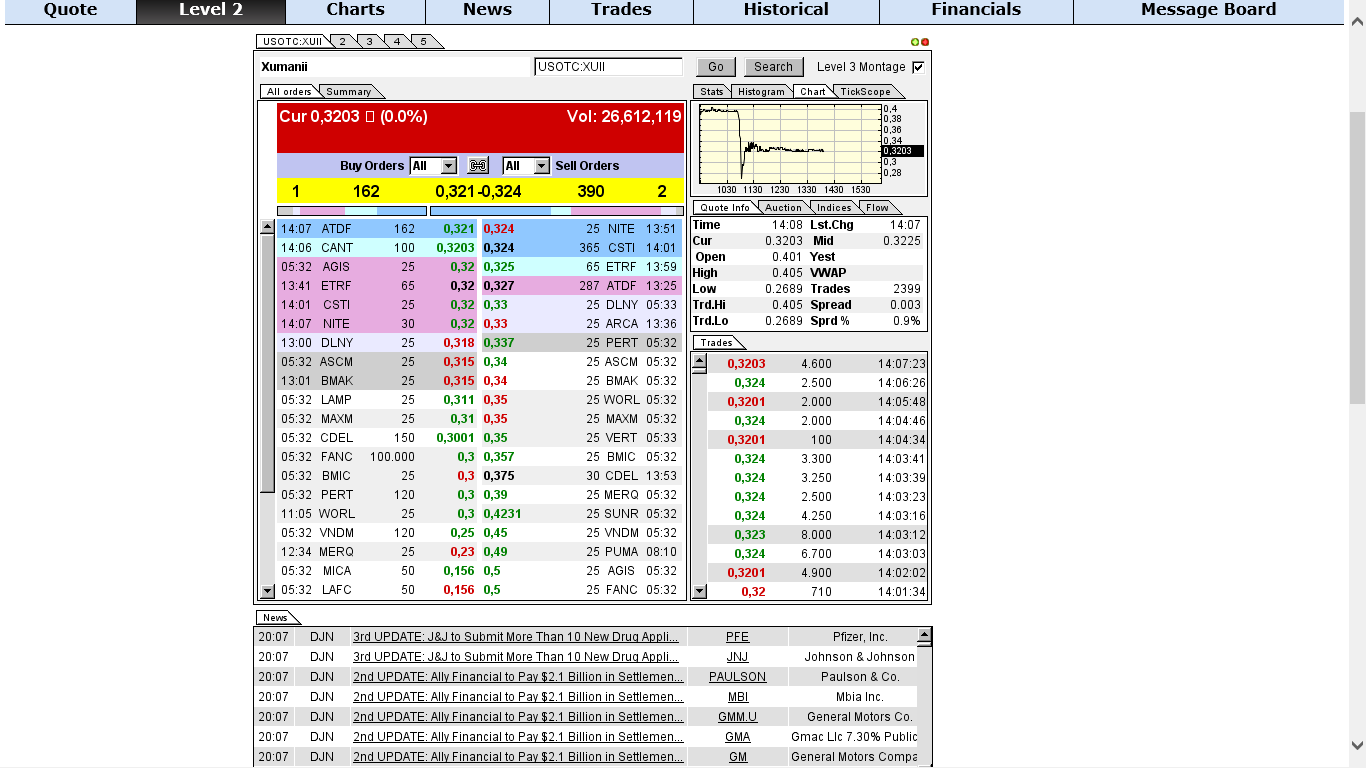Switch to the Charts navigation tab
This screenshot has width=1366, height=768.
click(355, 10)
